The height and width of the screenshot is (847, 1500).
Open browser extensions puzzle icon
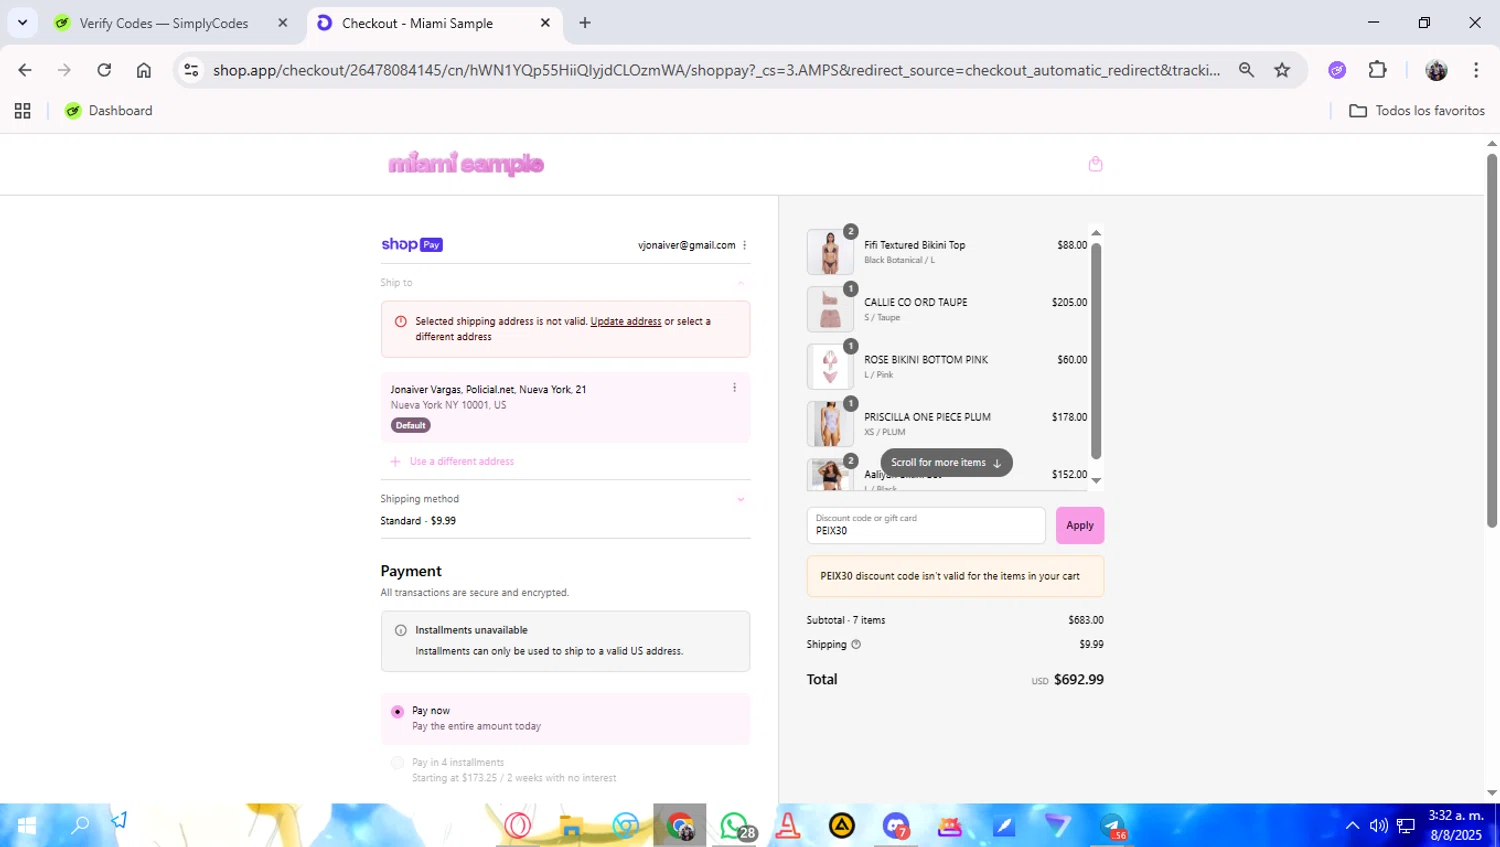tap(1378, 70)
